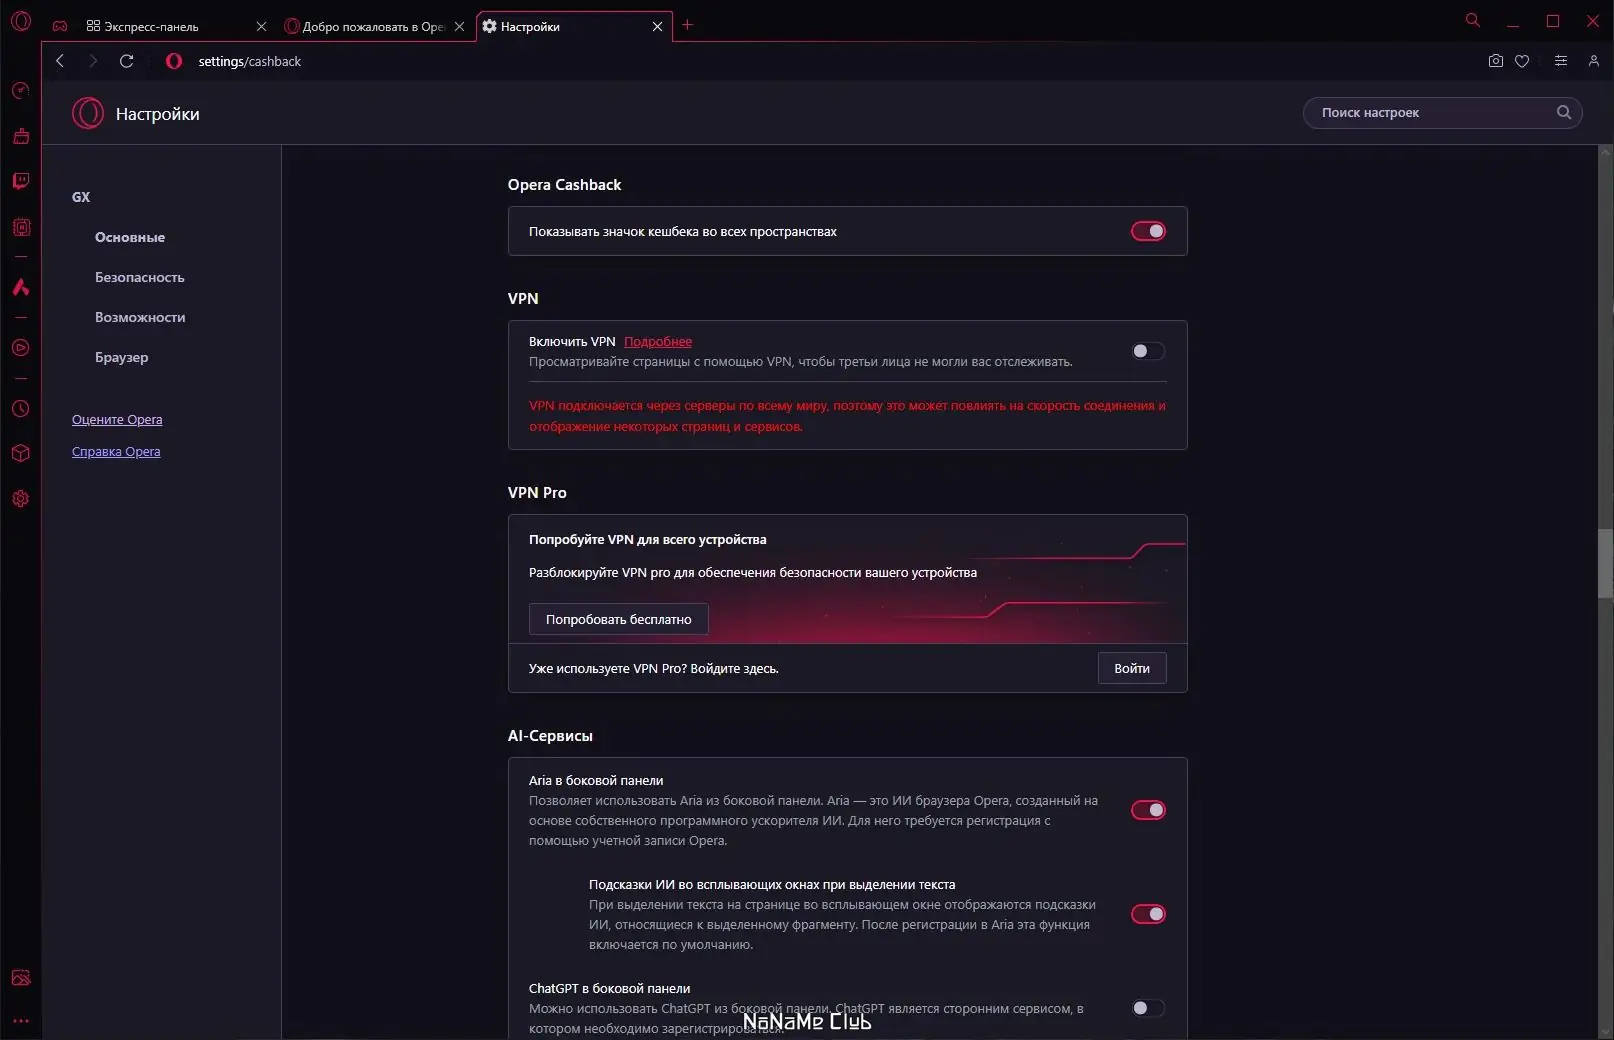Click the scrollbar down arrow
The height and width of the screenshot is (1040, 1614).
click(x=1605, y=1032)
